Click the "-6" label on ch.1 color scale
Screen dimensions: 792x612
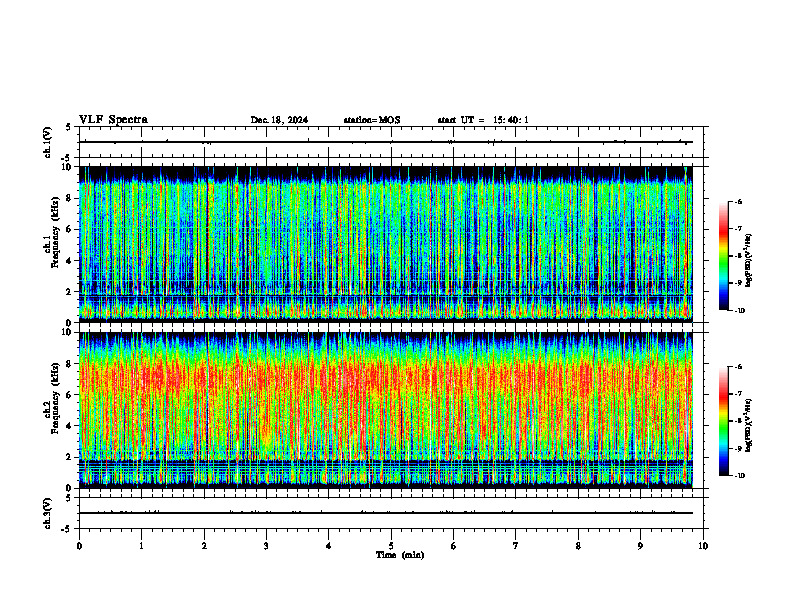pyautogui.click(x=738, y=201)
